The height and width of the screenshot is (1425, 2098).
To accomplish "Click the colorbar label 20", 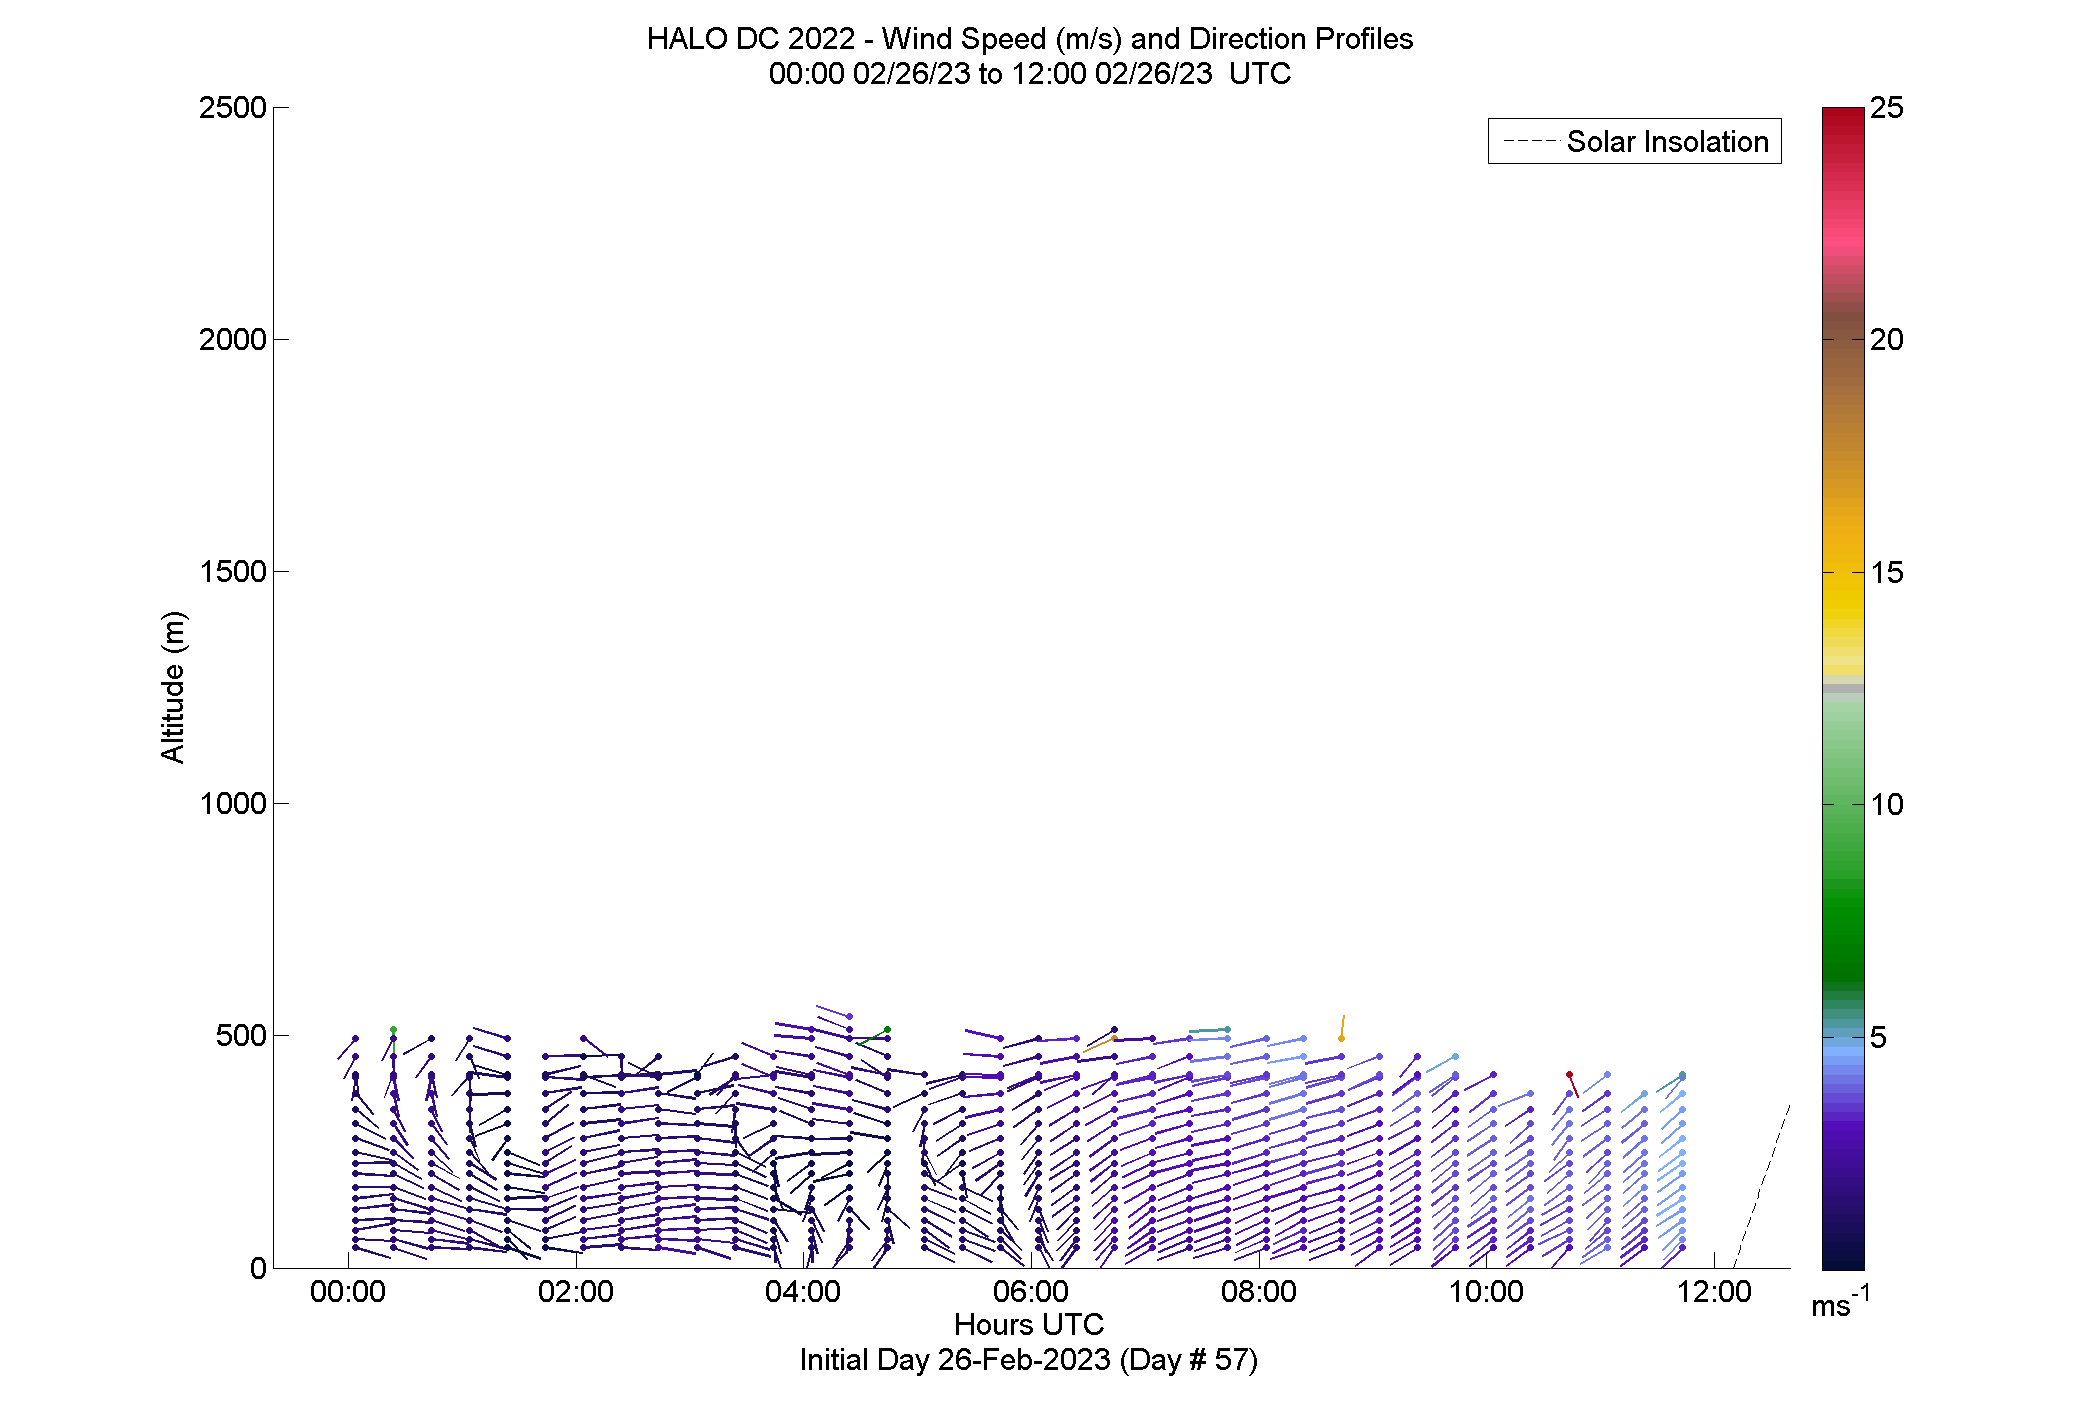I will point(1887,340).
